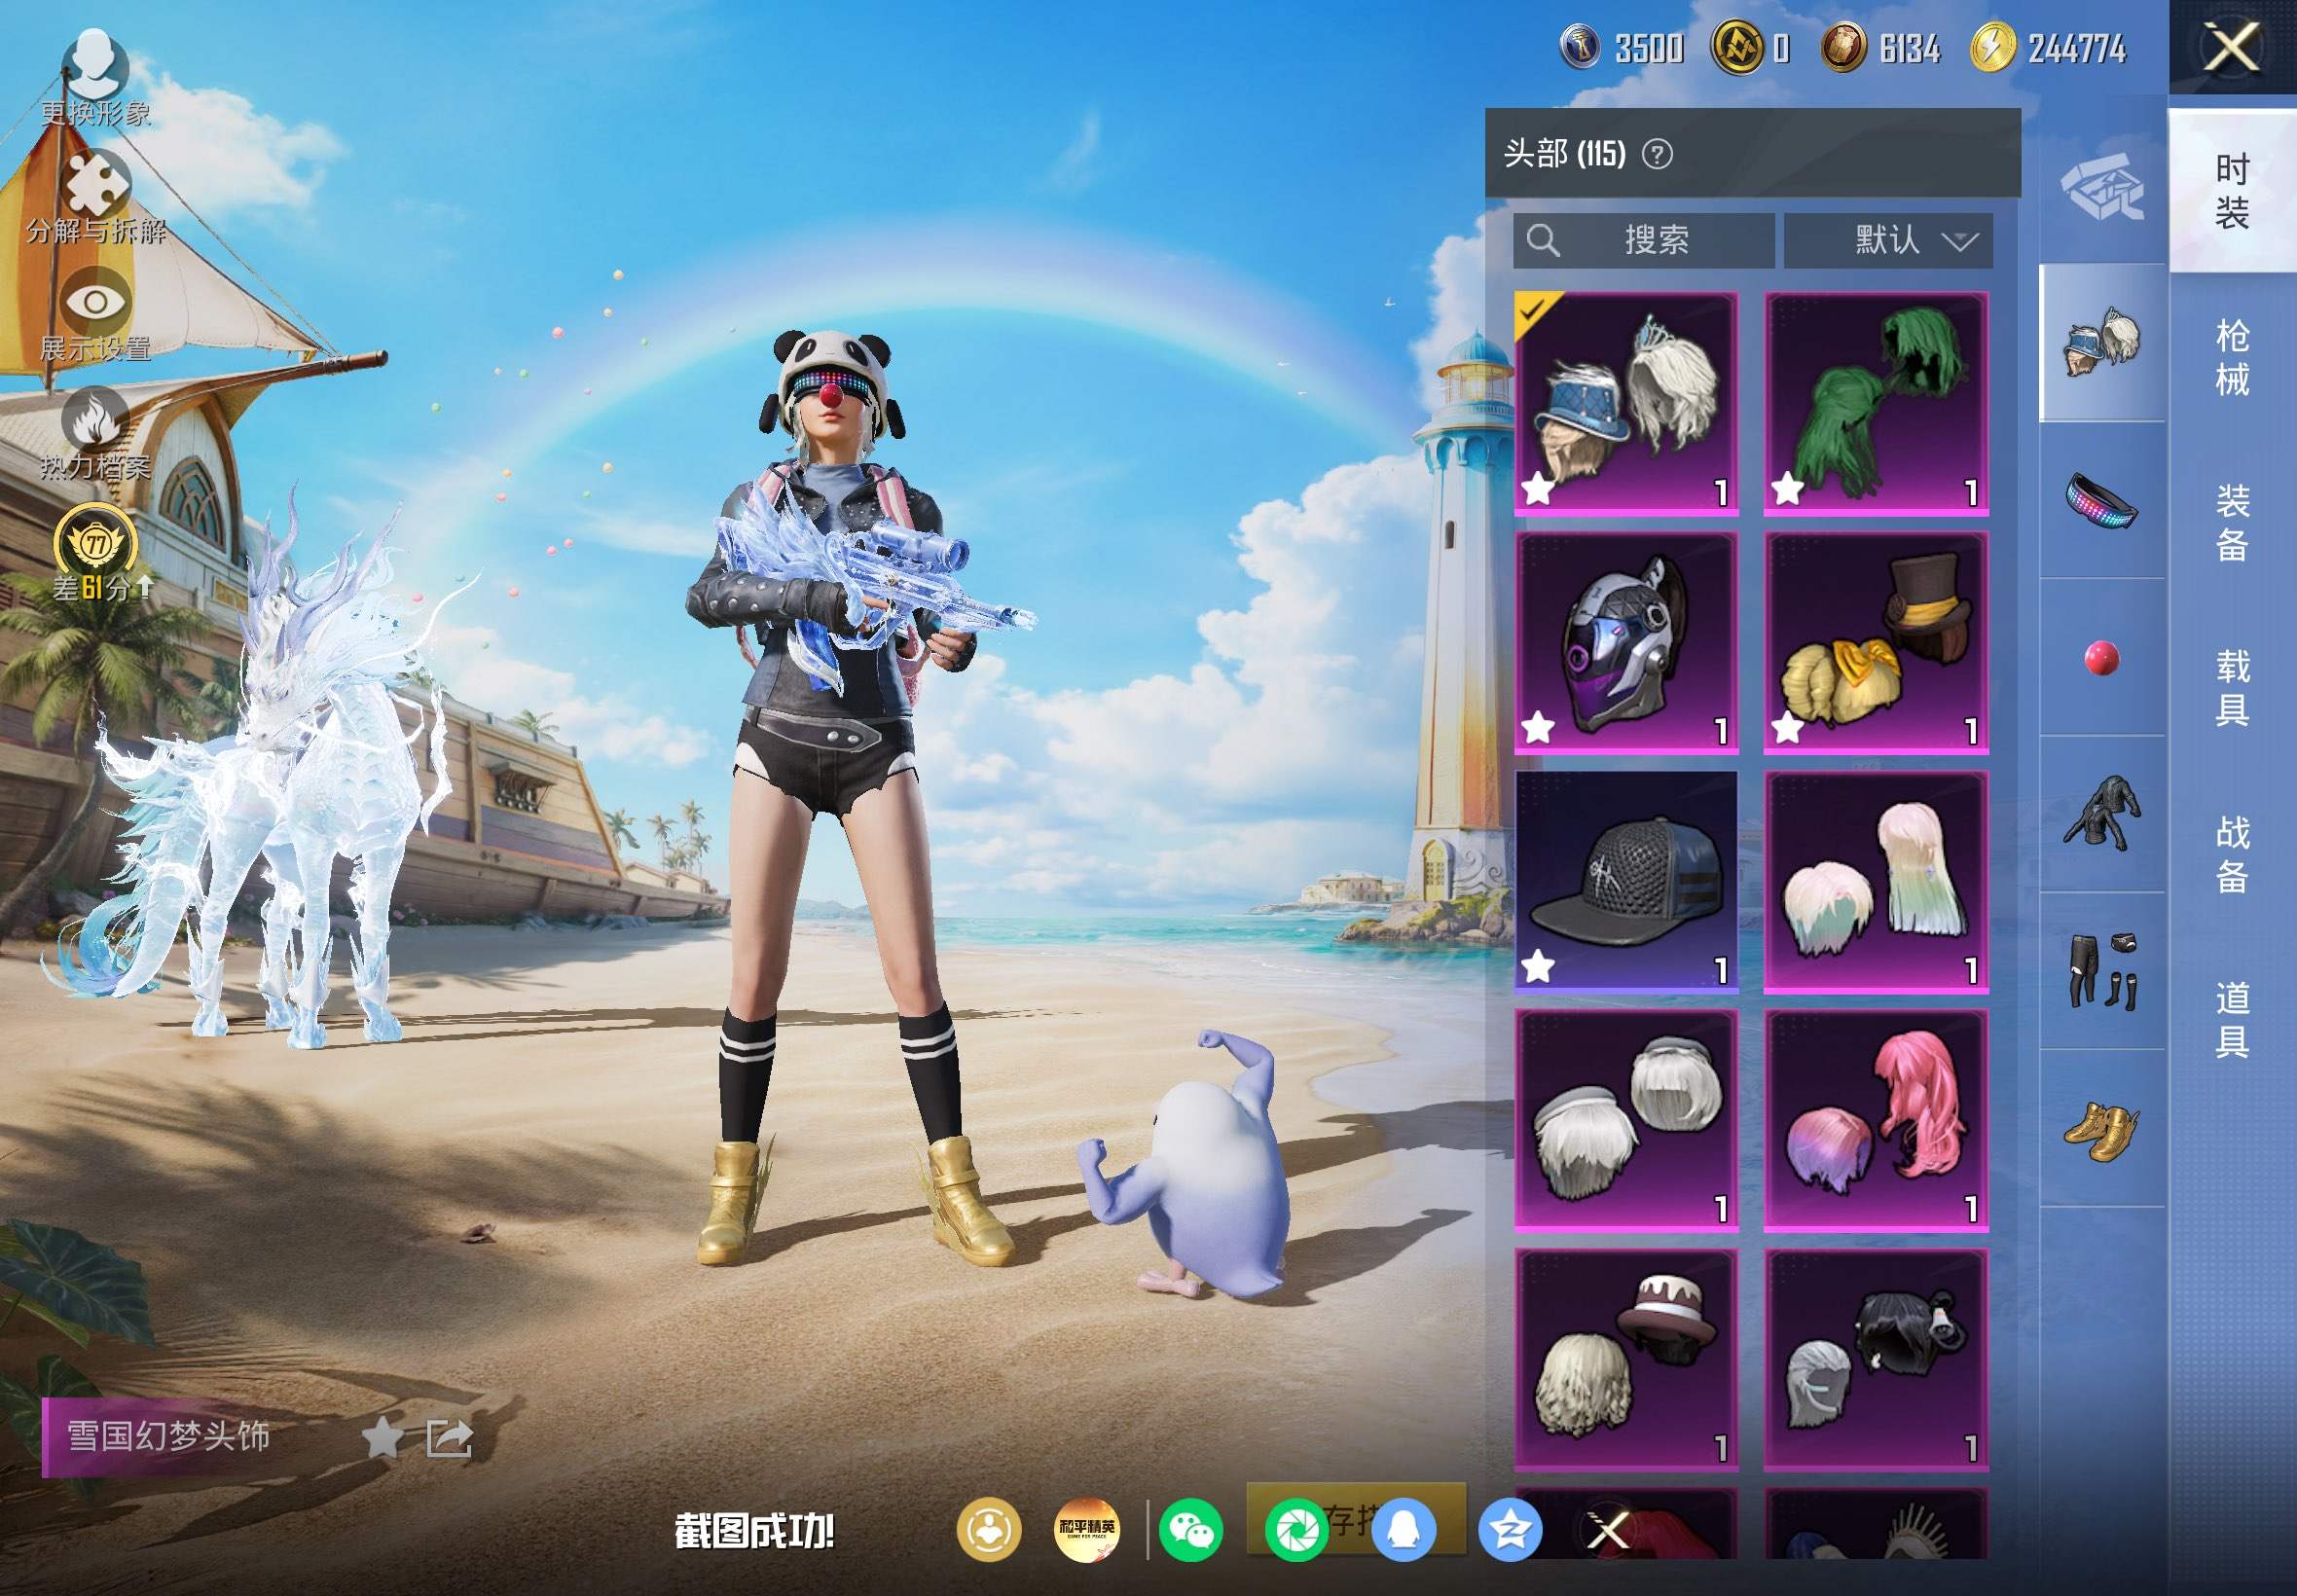Switch to the 载具 tab
Viewport: 2297px width, 1596px height.
click(x=2232, y=687)
